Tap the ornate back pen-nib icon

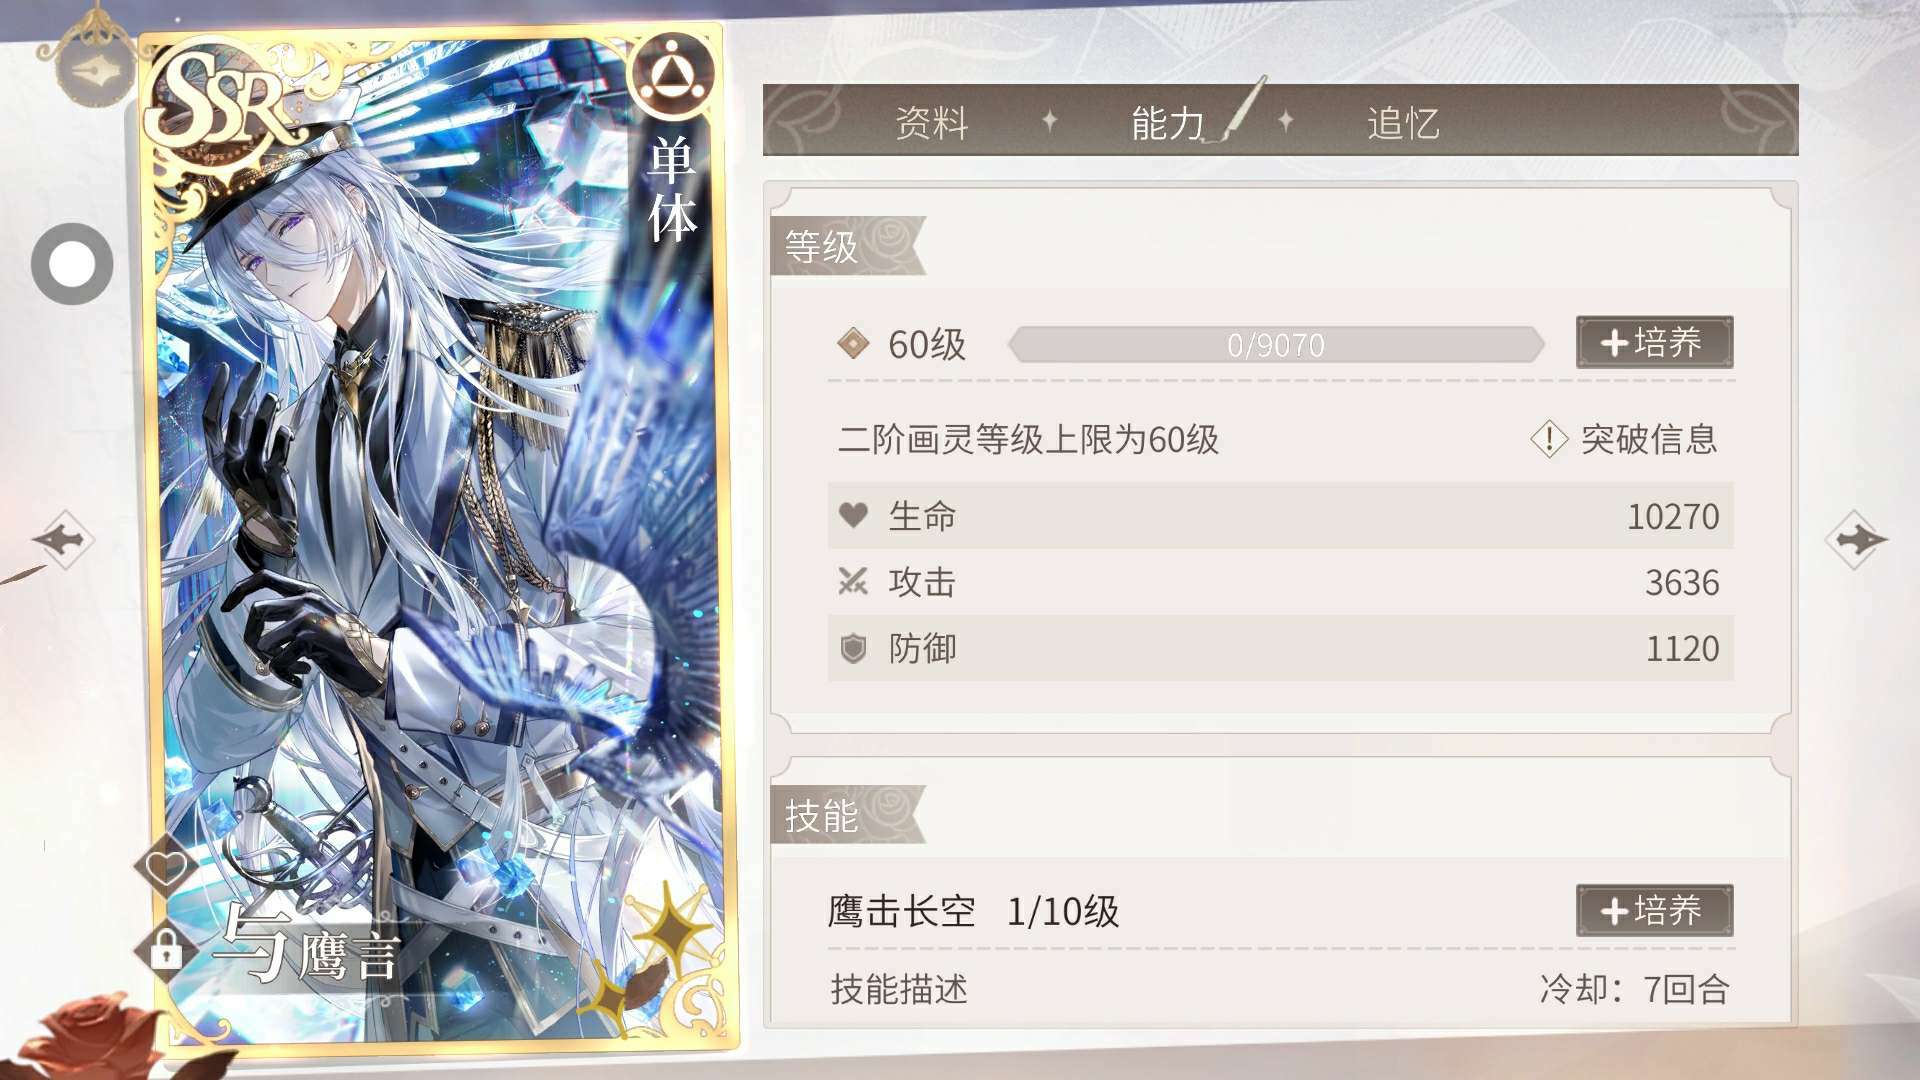pyautogui.click(x=94, y=70)
